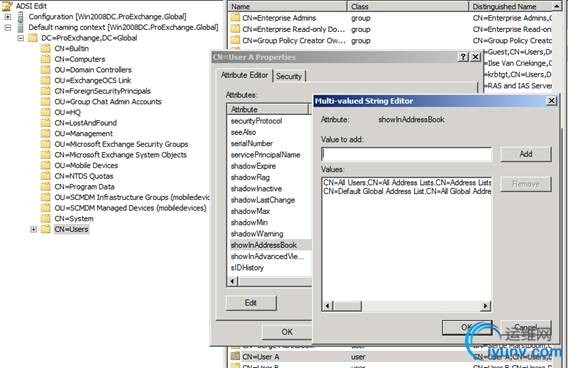Screen dimensions: 568x368
Task: Click the attributes list scroll-left arrow
Action: pyautogui.click(x=233, y=281)
